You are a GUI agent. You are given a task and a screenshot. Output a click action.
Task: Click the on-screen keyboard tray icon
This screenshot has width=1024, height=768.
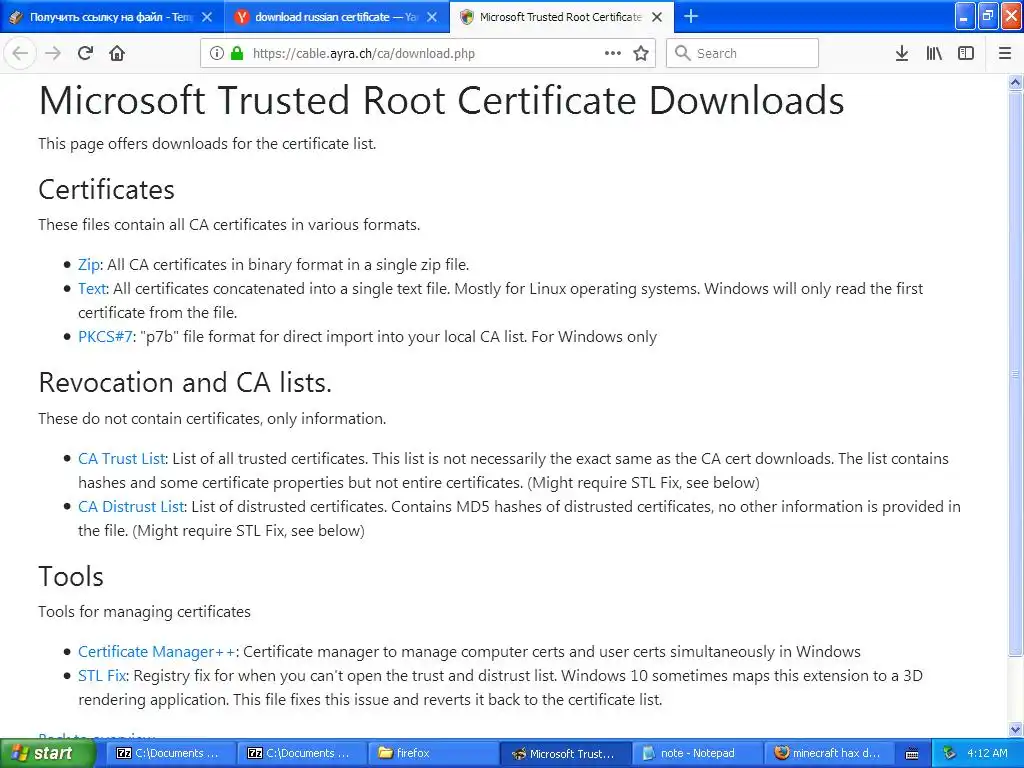pos(912,754)
